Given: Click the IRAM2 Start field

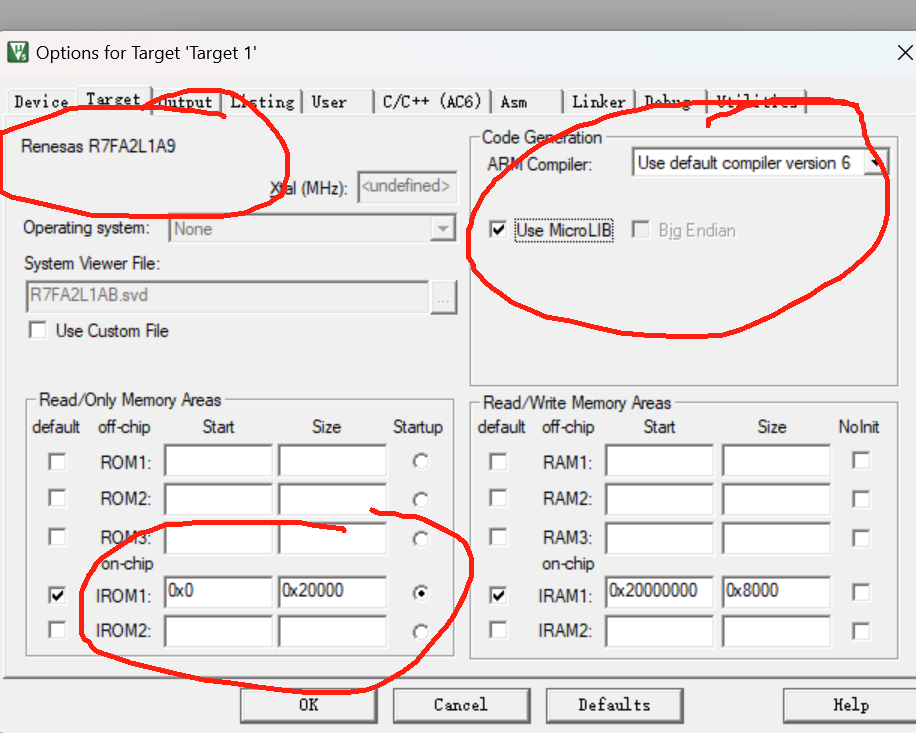Looking at the screenshot, I should [x=660, y=631].
